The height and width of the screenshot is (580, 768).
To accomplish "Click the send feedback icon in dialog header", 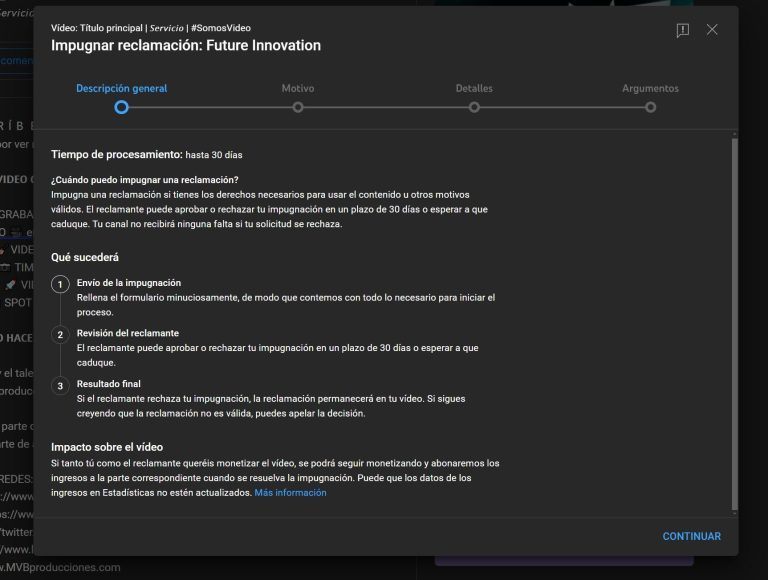I will pyautogui.click(x=683, y=30).
